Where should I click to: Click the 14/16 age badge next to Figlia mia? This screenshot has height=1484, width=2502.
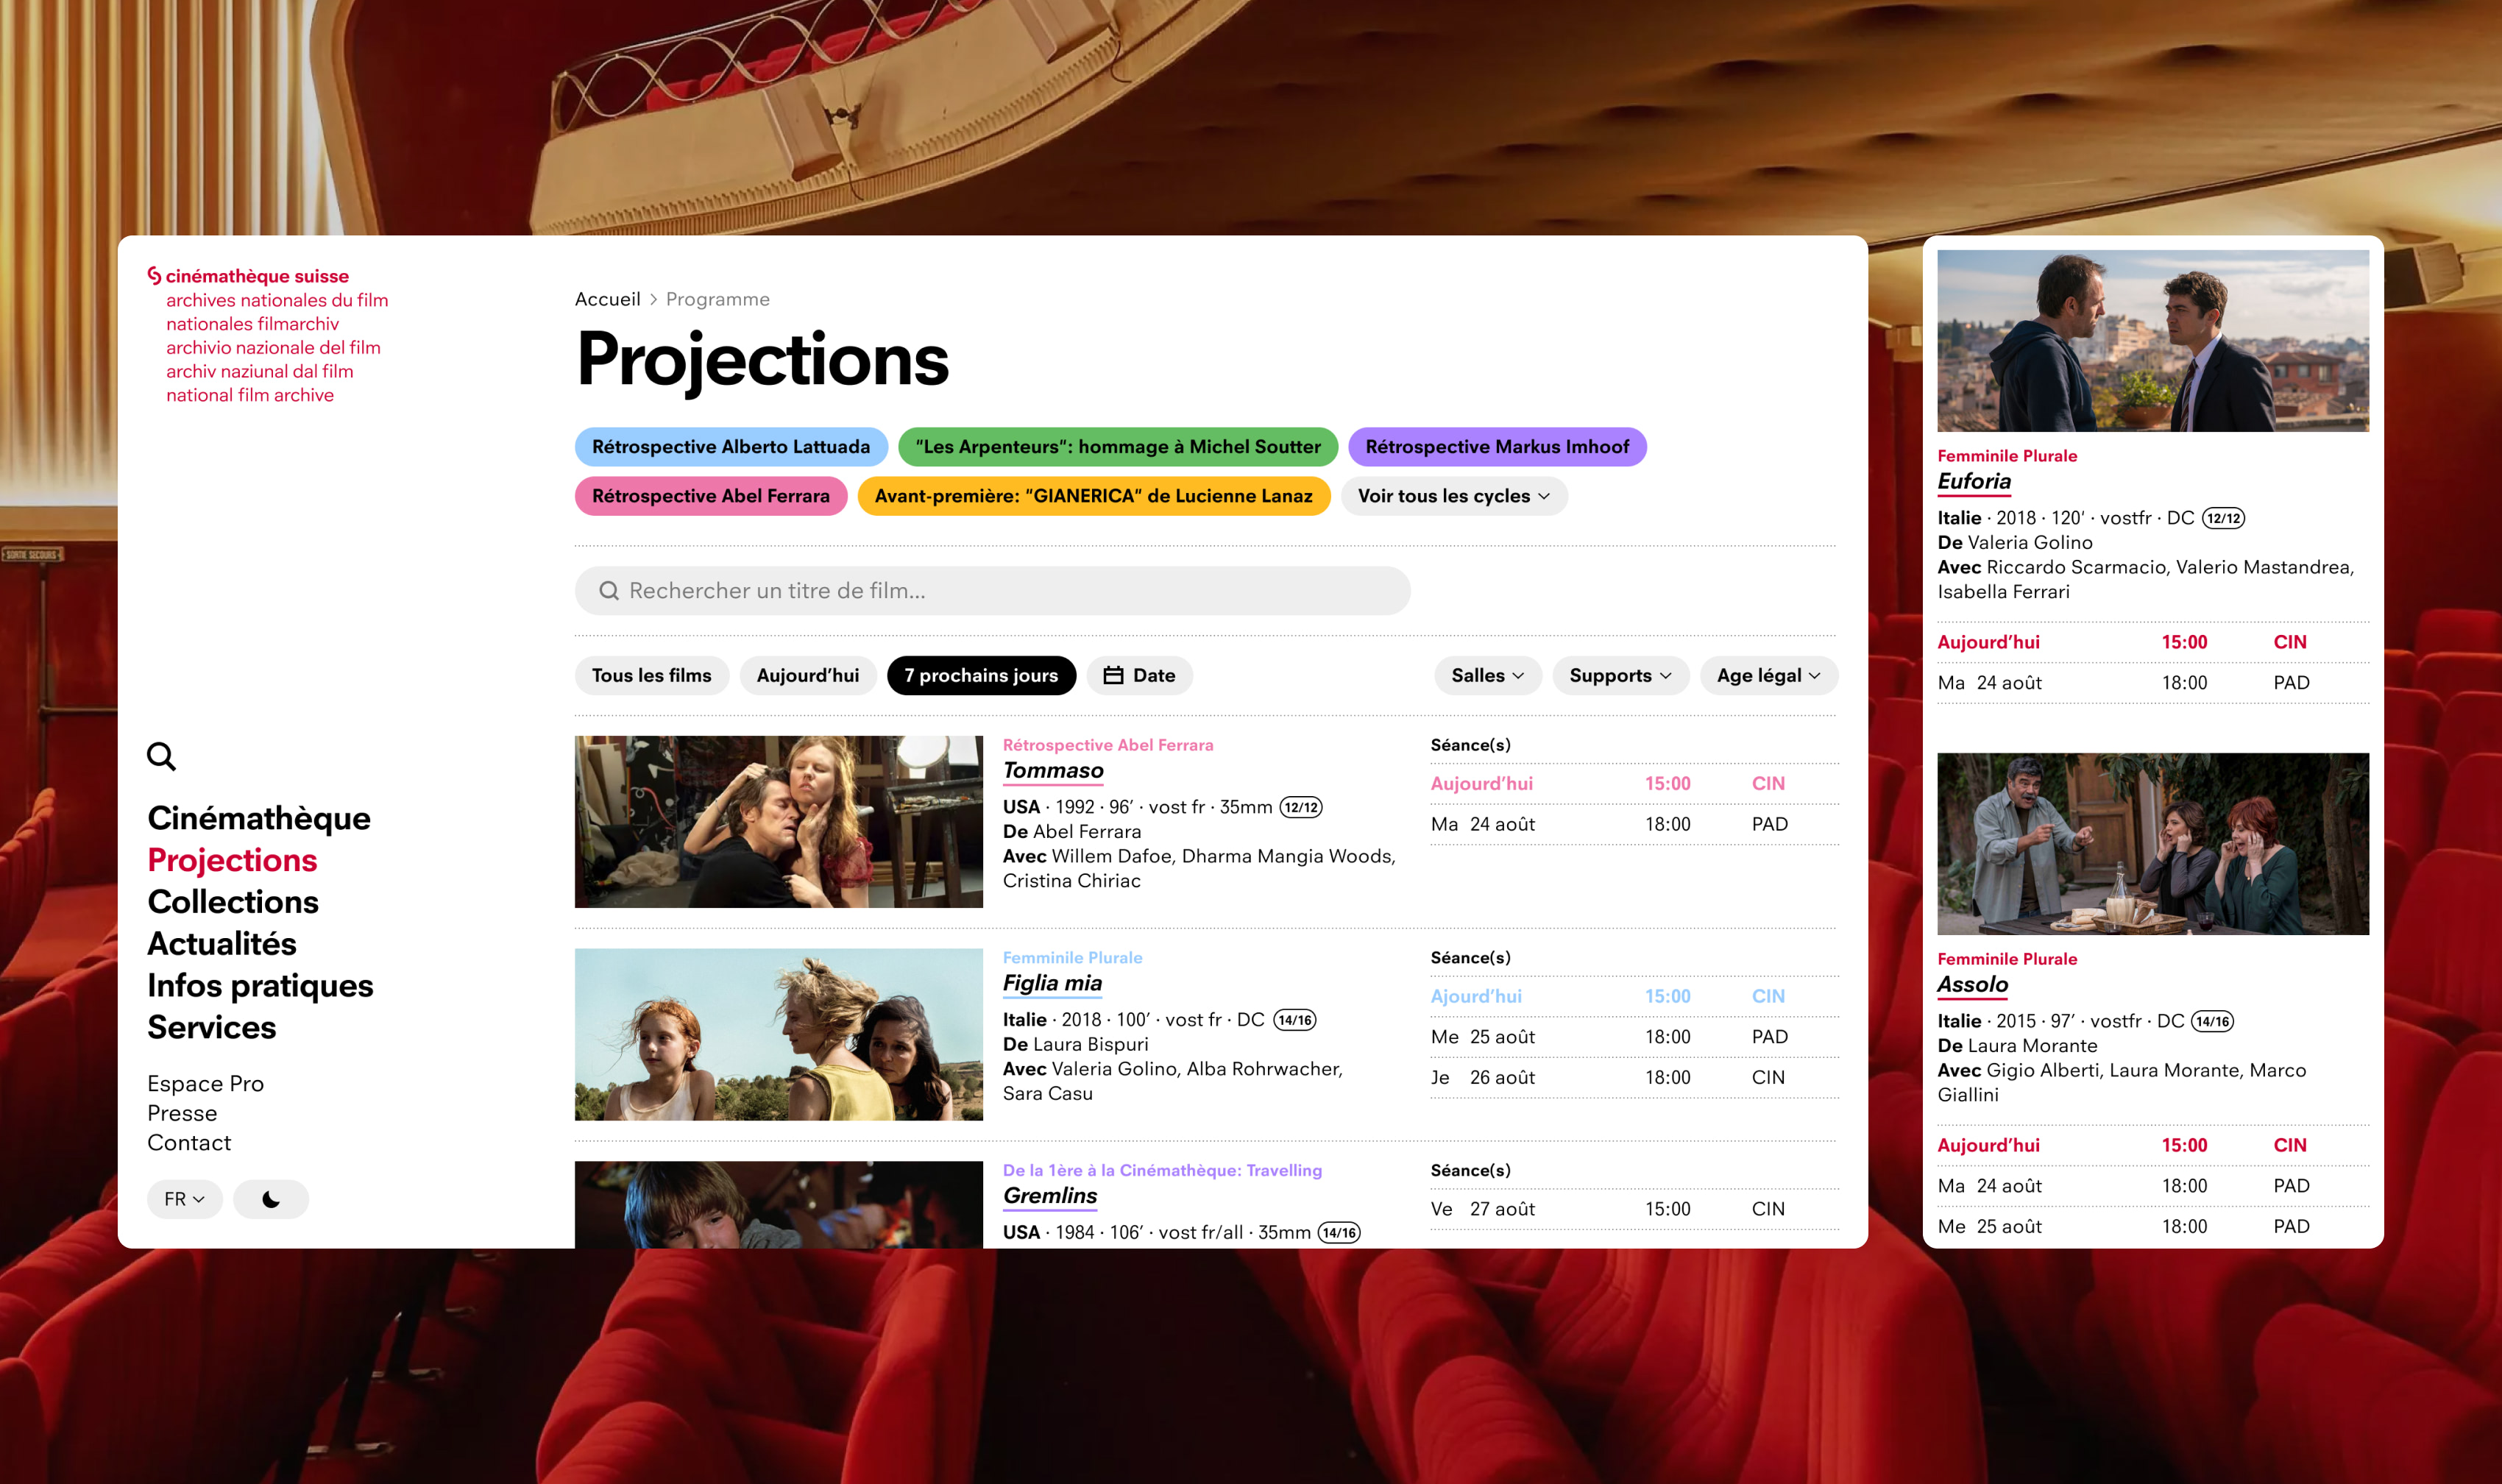click(1295, 1021)
